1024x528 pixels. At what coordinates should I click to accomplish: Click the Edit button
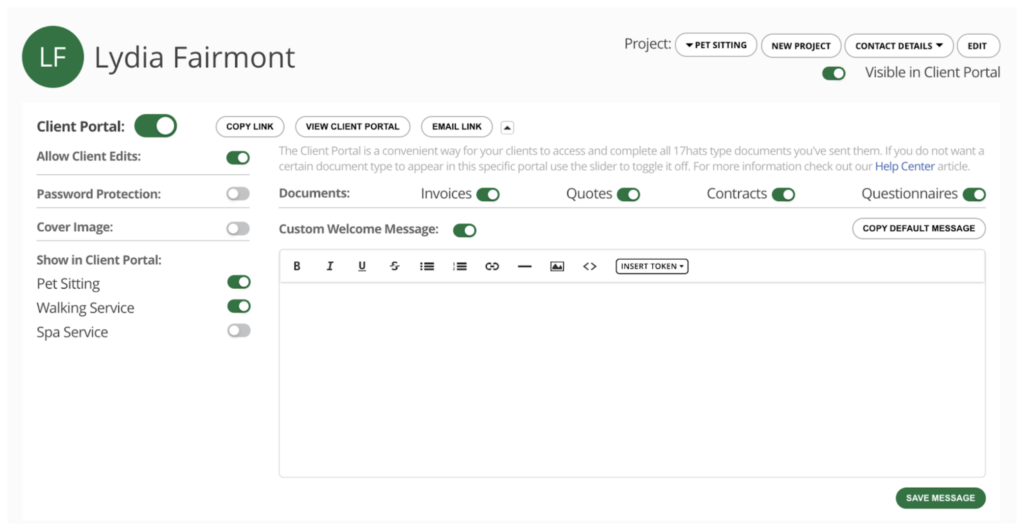pos(978,46)
